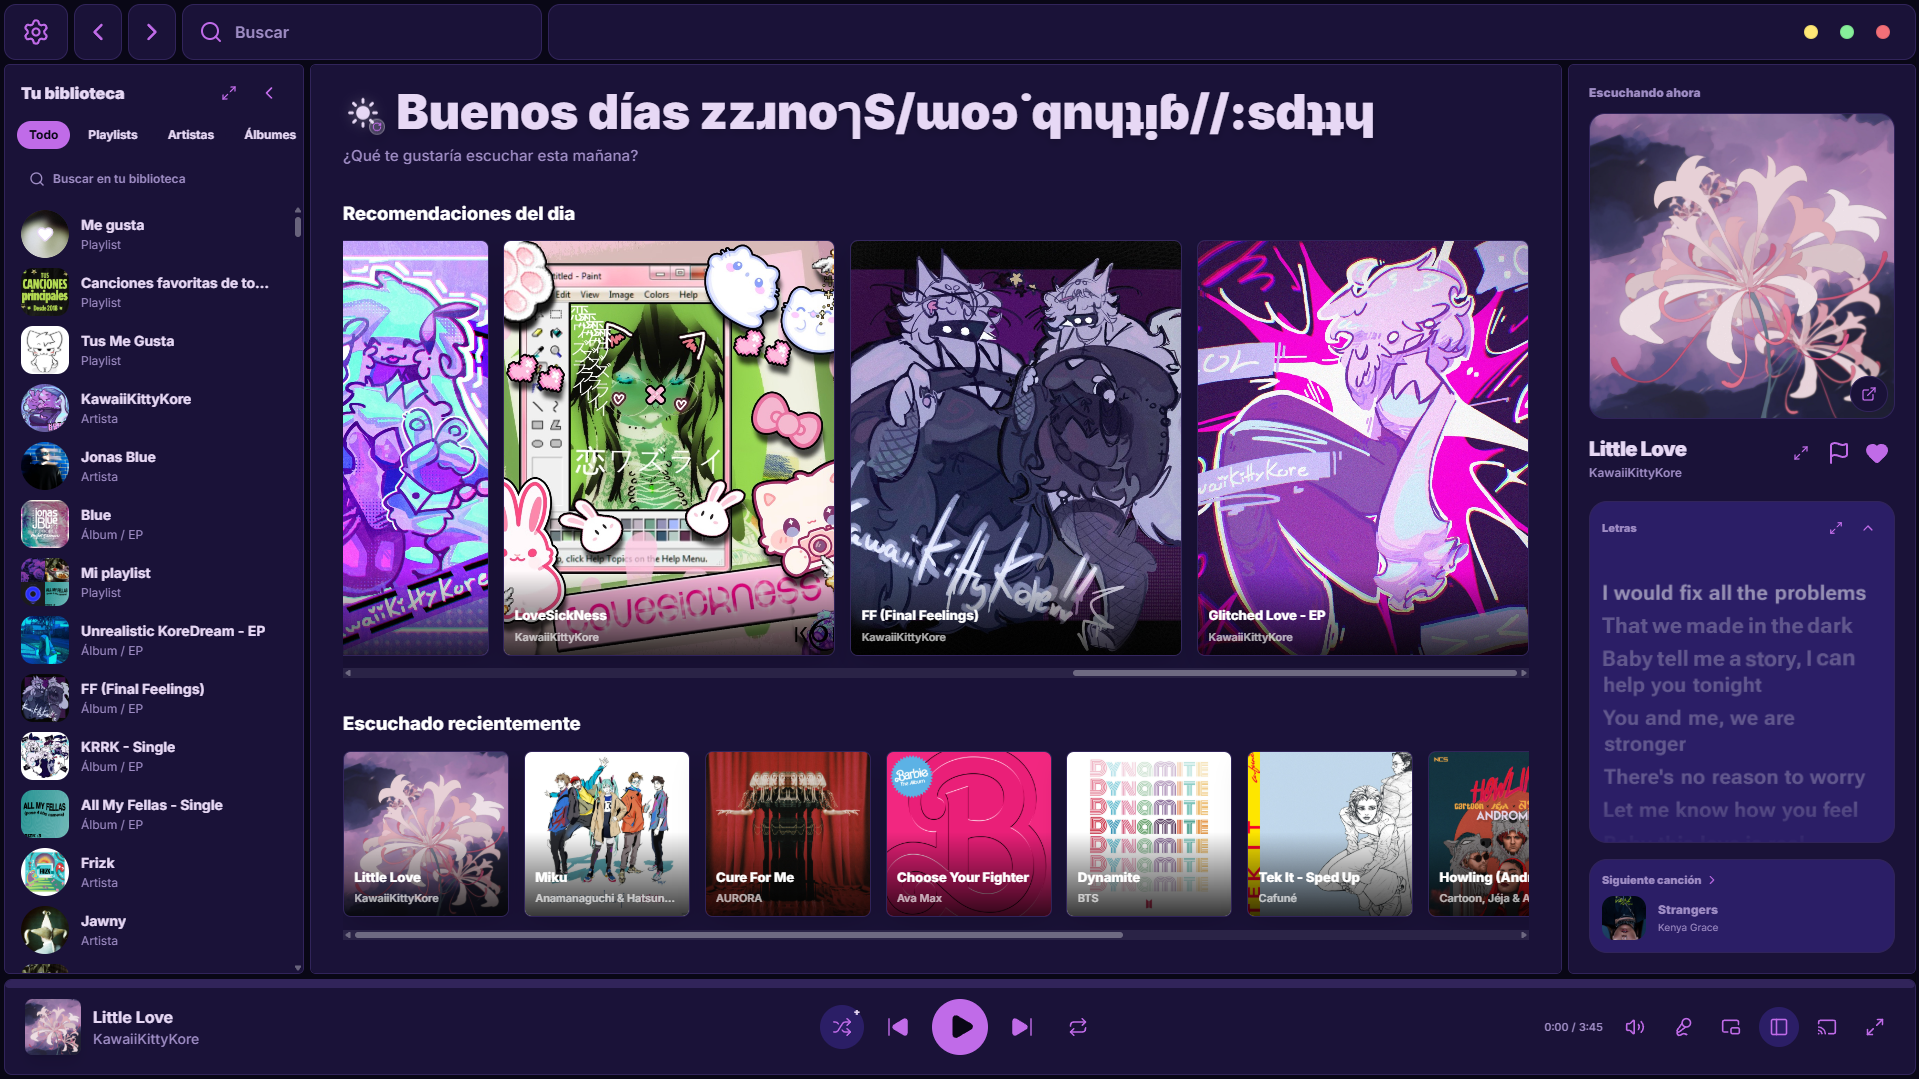Skip to the next track
The height and width of the screenshot is (1079, 1919).
pos(1021,1027)
